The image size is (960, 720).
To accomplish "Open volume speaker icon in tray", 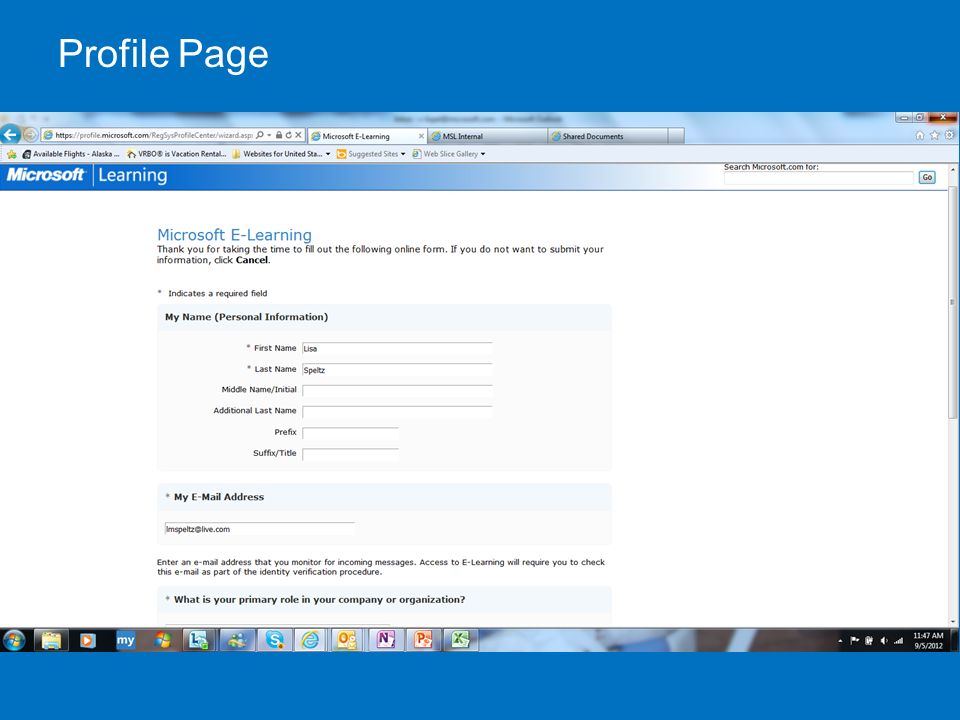I will tap(883, 641).
